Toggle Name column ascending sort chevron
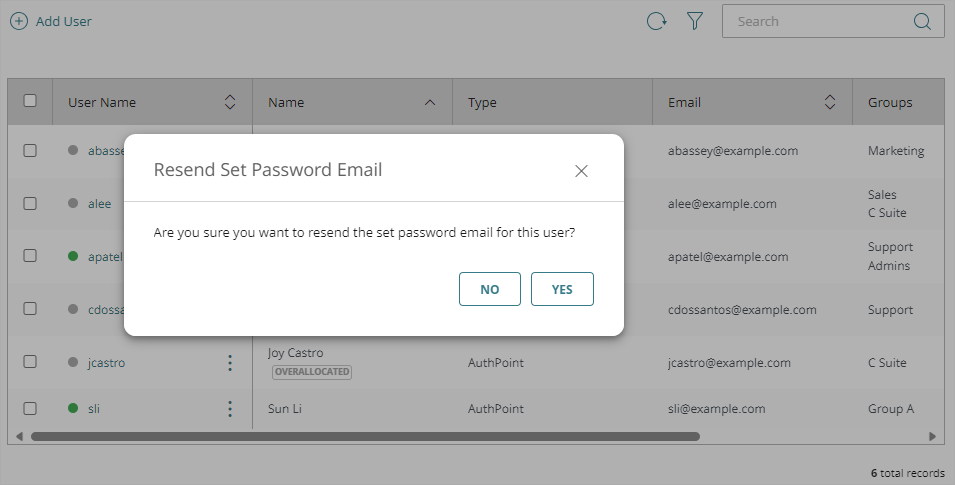This screenshot has width=955, height=485. pyautogui.click(x=430, y=102)
